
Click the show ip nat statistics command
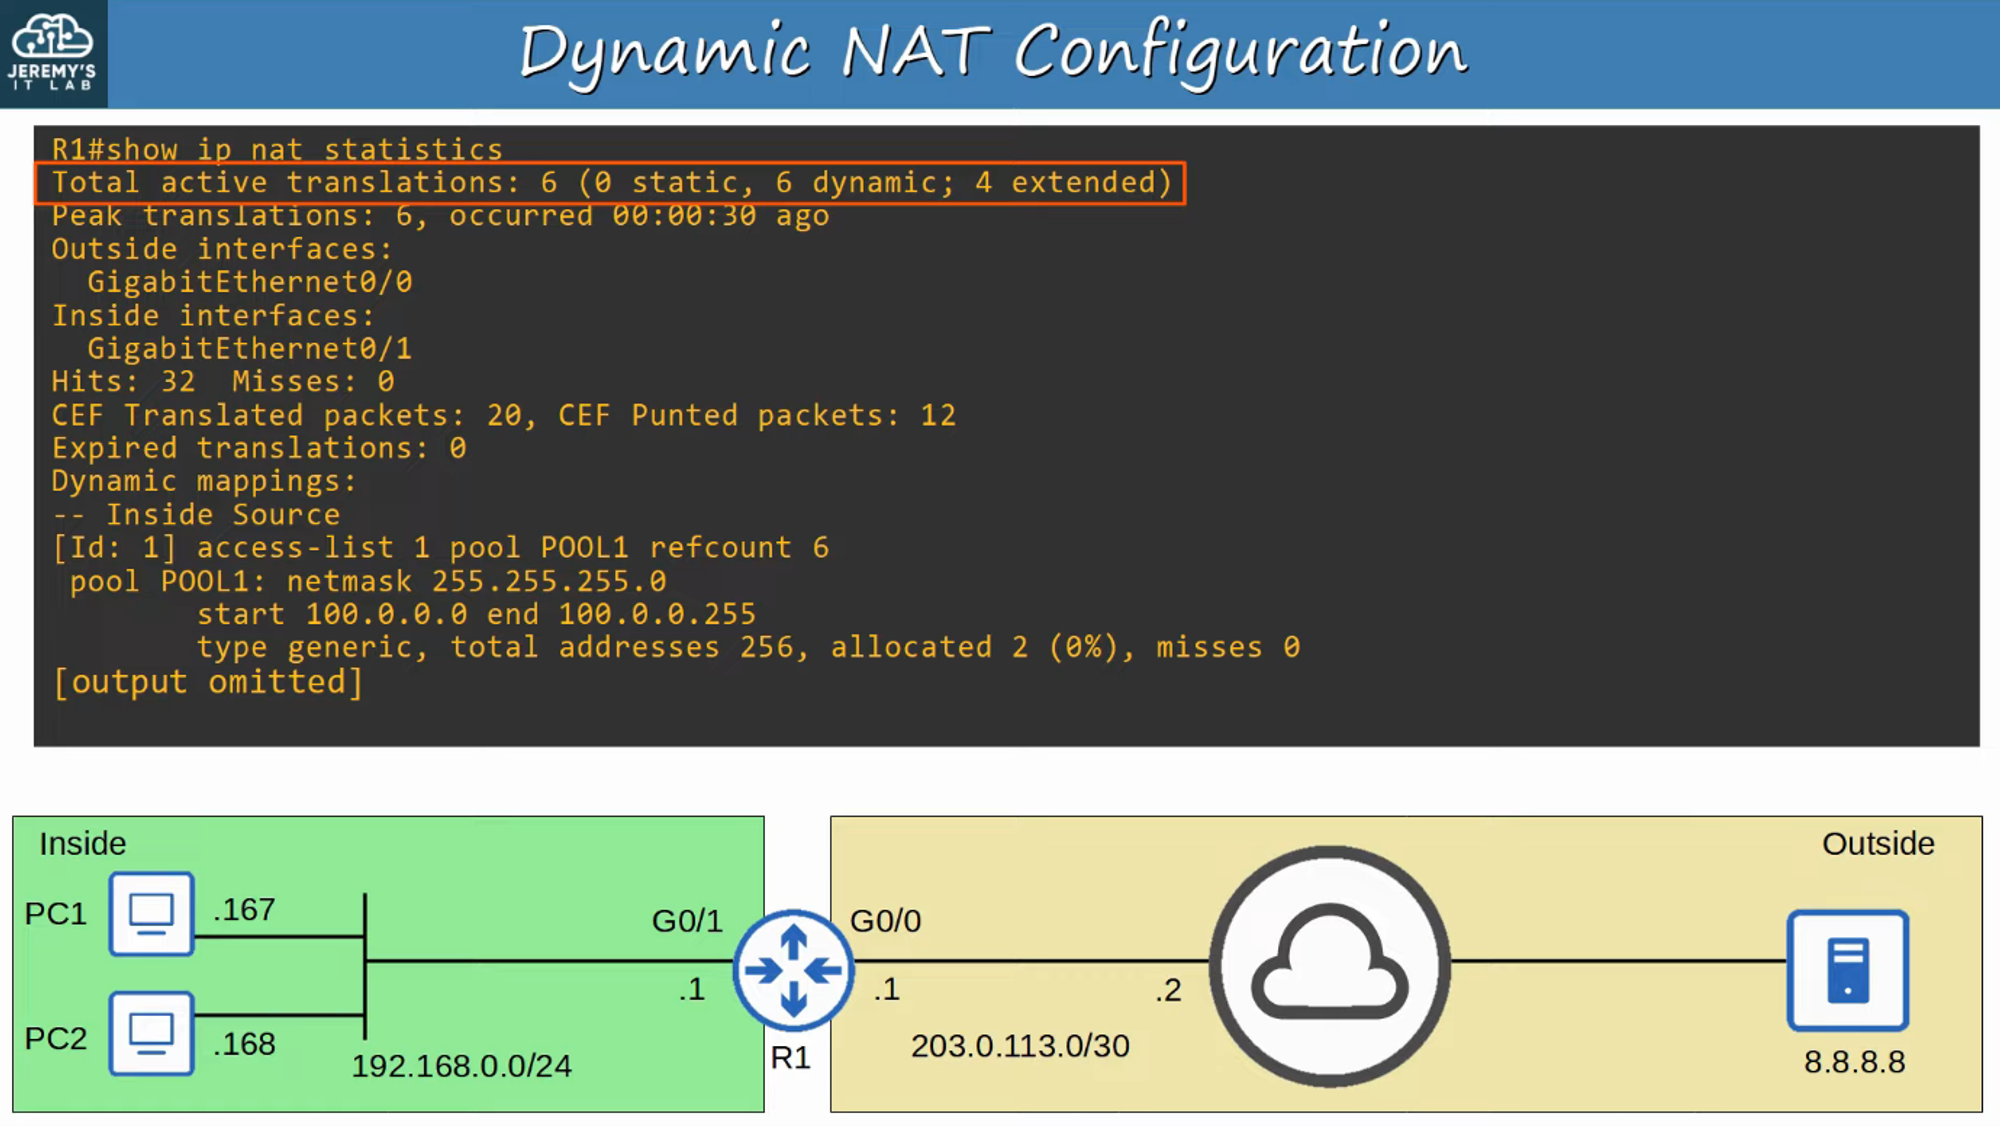click(277, 150)
